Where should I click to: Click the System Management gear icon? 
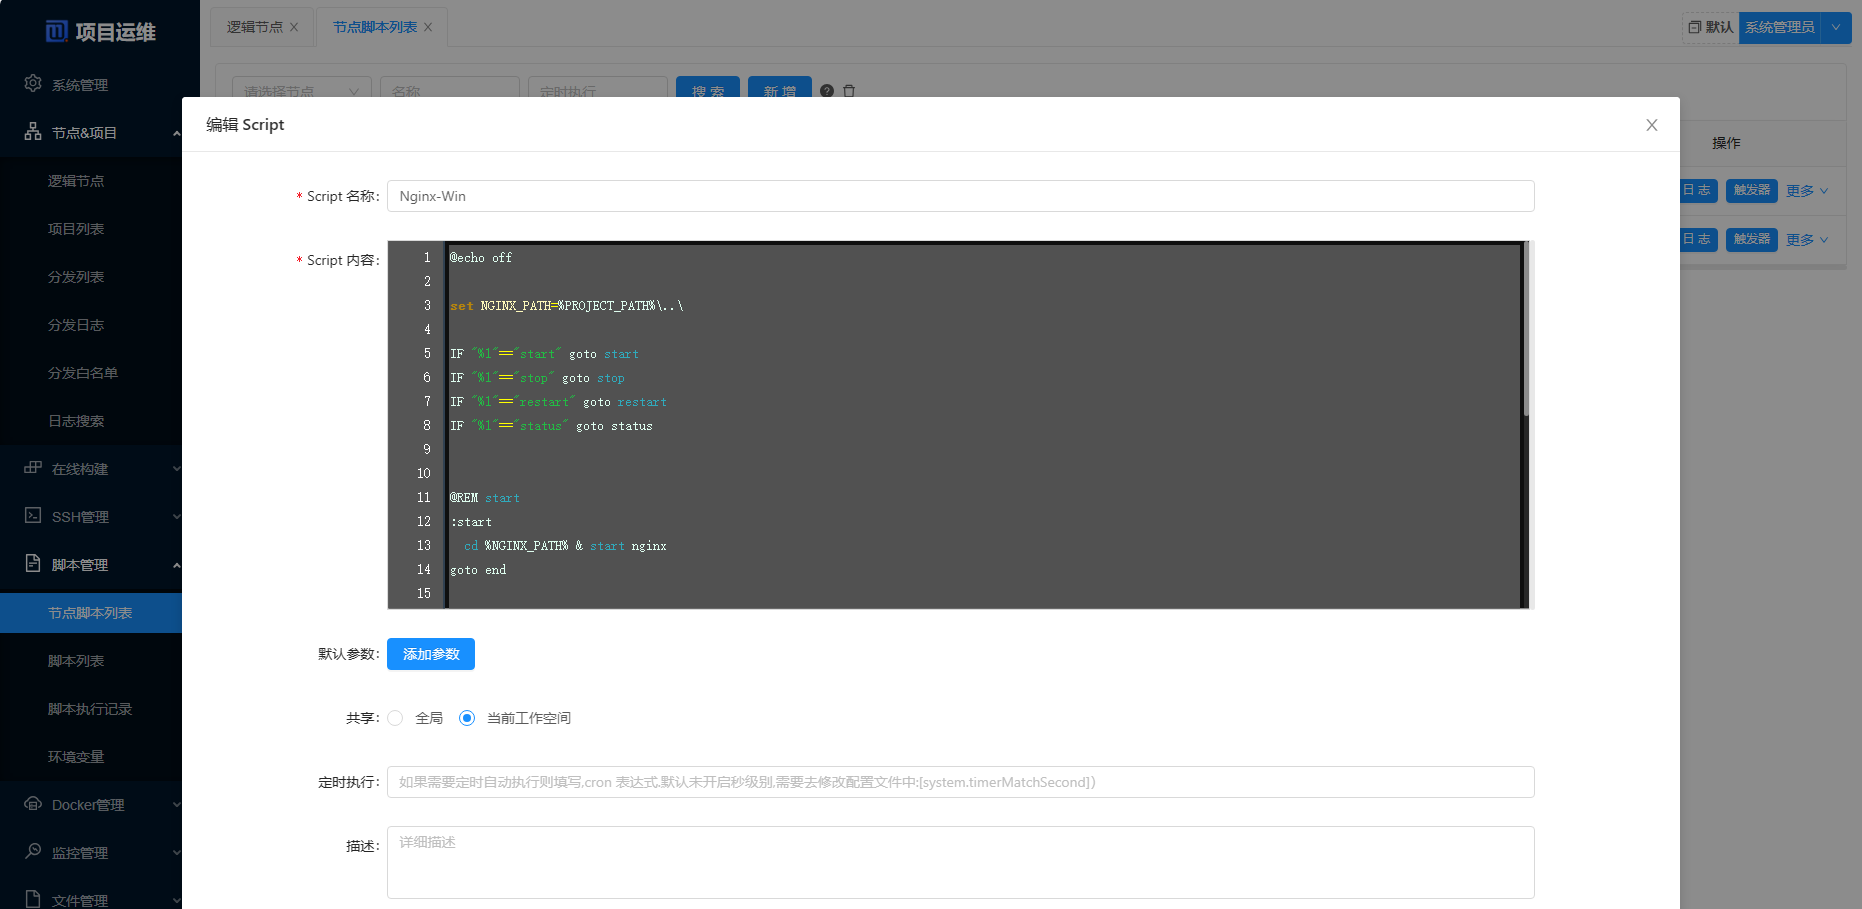(x=33, y=84)
